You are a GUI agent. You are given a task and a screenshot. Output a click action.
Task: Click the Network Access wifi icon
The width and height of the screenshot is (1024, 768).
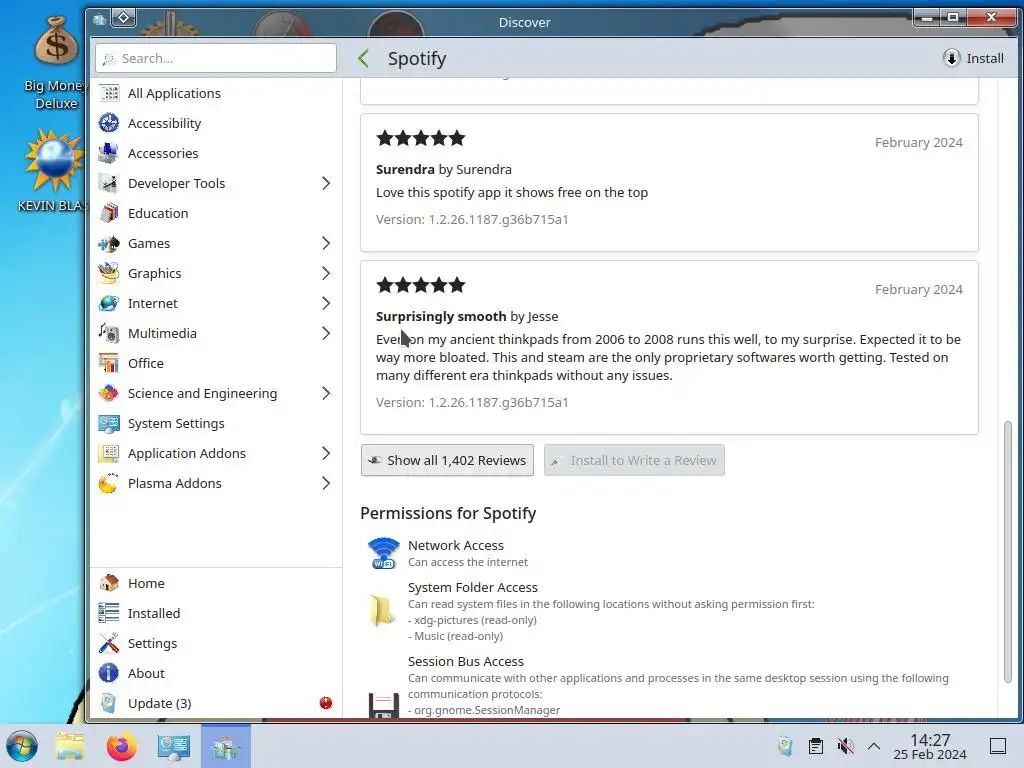pos(383,553)
